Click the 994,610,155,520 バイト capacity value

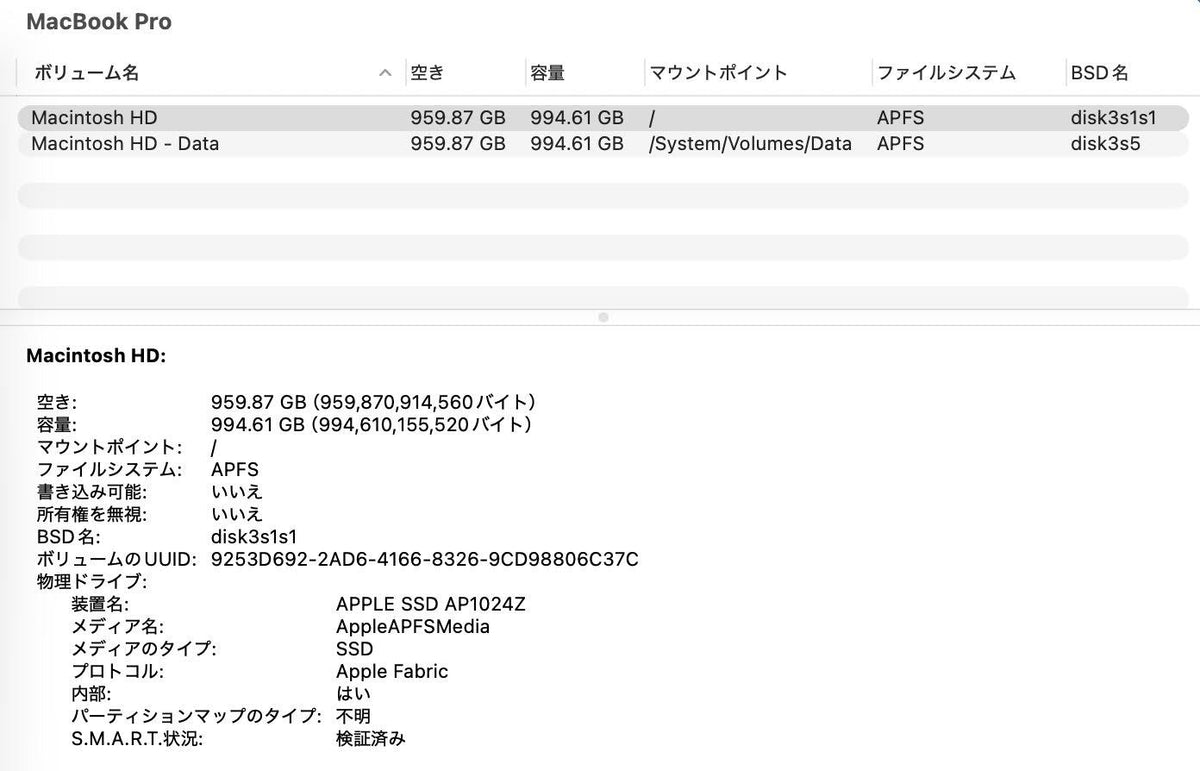coord(422,425)
